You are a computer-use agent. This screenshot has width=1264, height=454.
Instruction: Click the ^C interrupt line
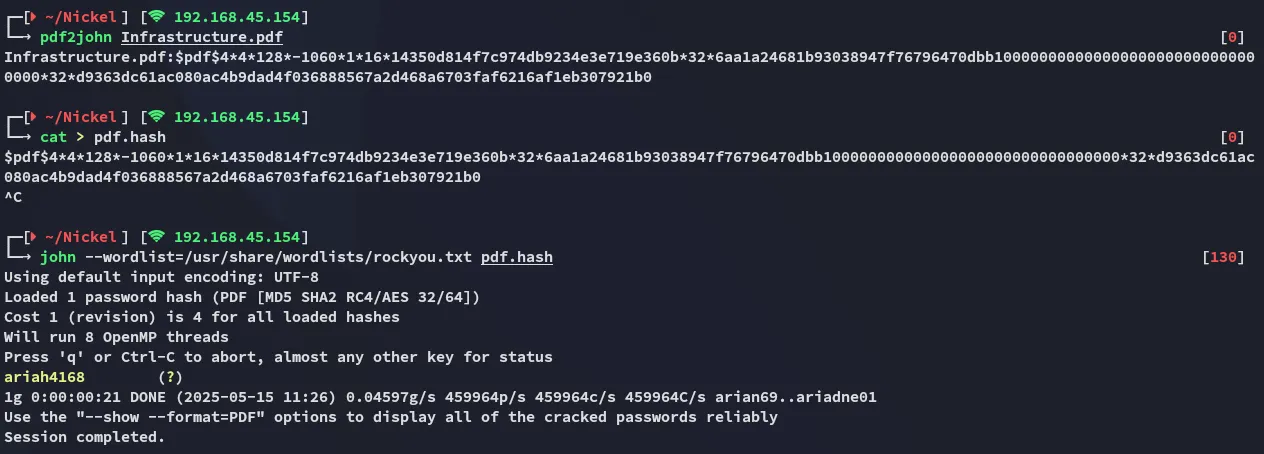click(13, 197)
